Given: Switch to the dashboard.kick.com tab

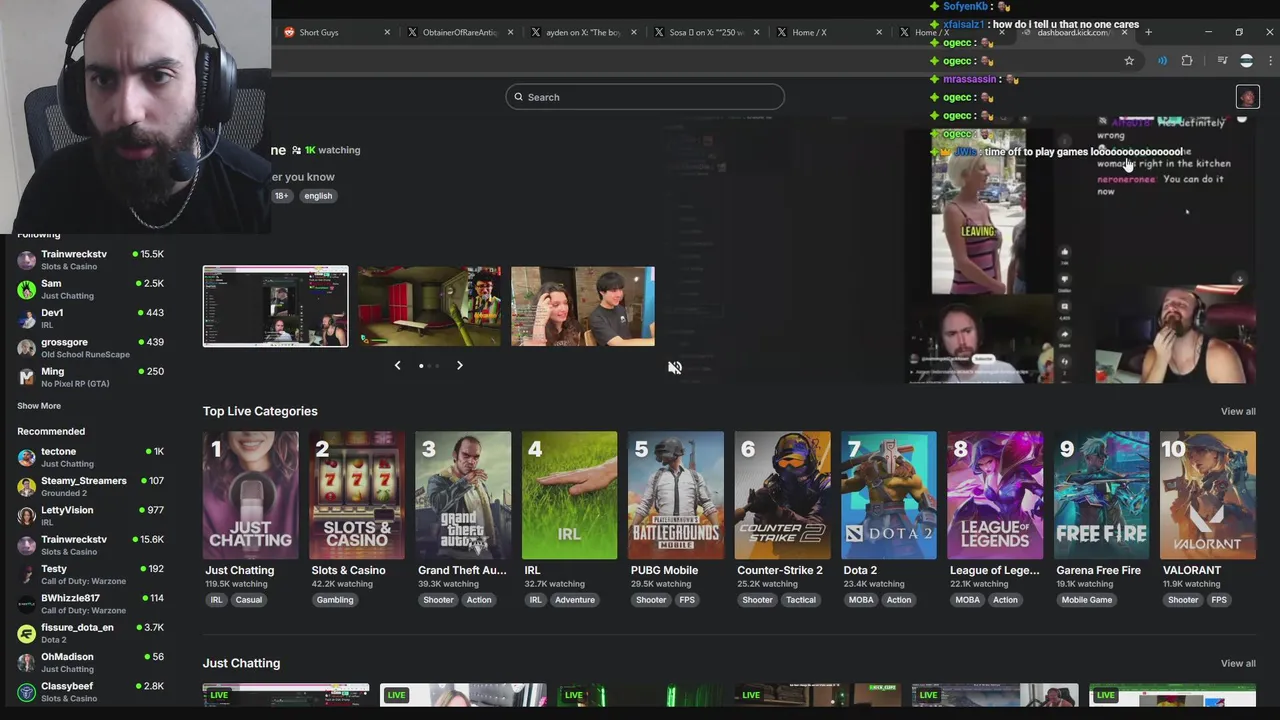Looking at the screenshot, I should point(1074,32).
